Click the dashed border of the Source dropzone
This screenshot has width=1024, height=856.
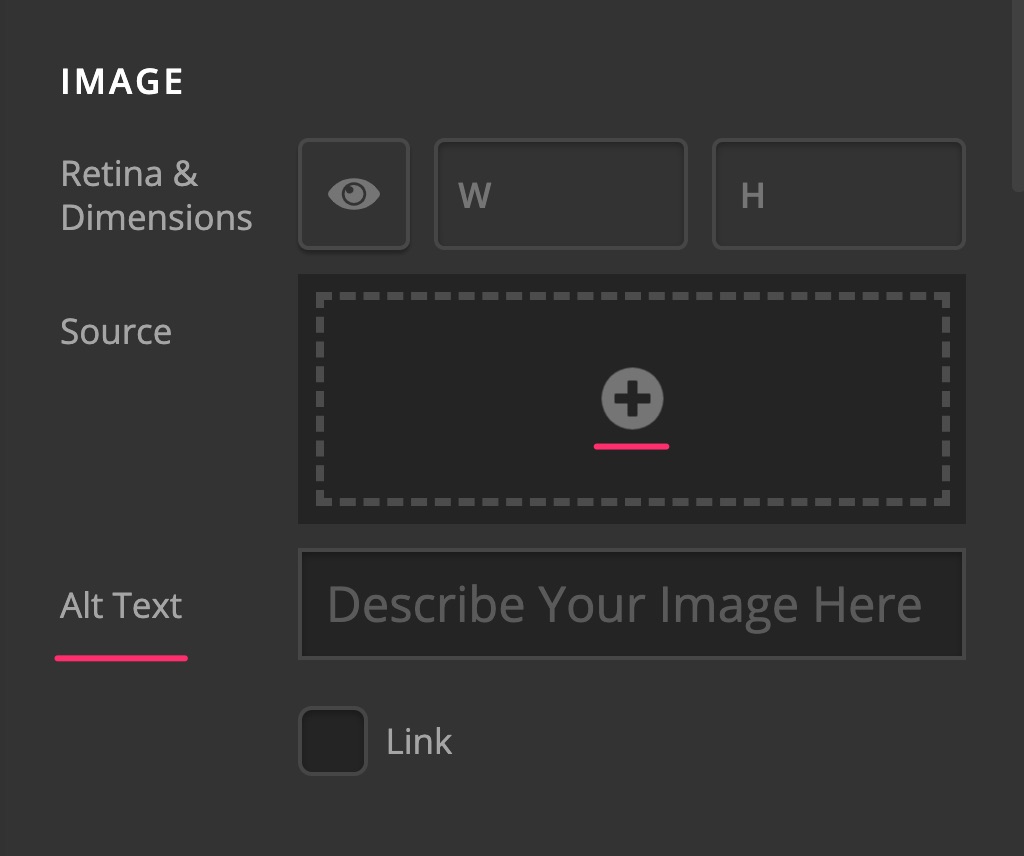coord(632,296)
